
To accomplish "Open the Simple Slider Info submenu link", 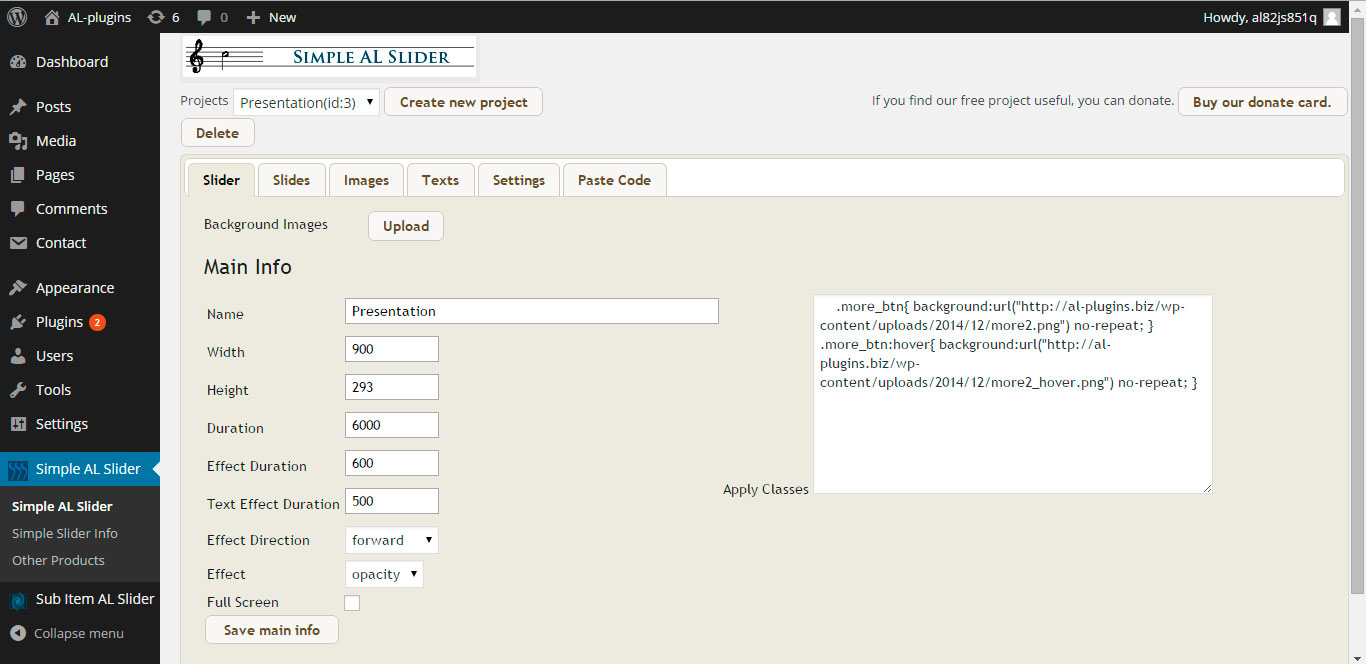I will coord(65,533).
